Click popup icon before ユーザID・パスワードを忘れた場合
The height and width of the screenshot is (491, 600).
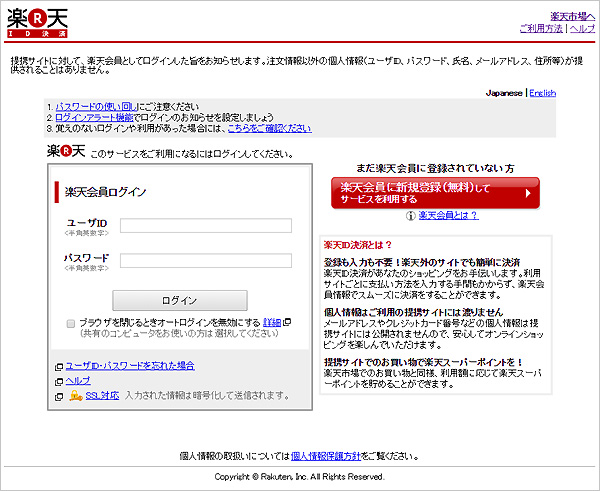59,367
